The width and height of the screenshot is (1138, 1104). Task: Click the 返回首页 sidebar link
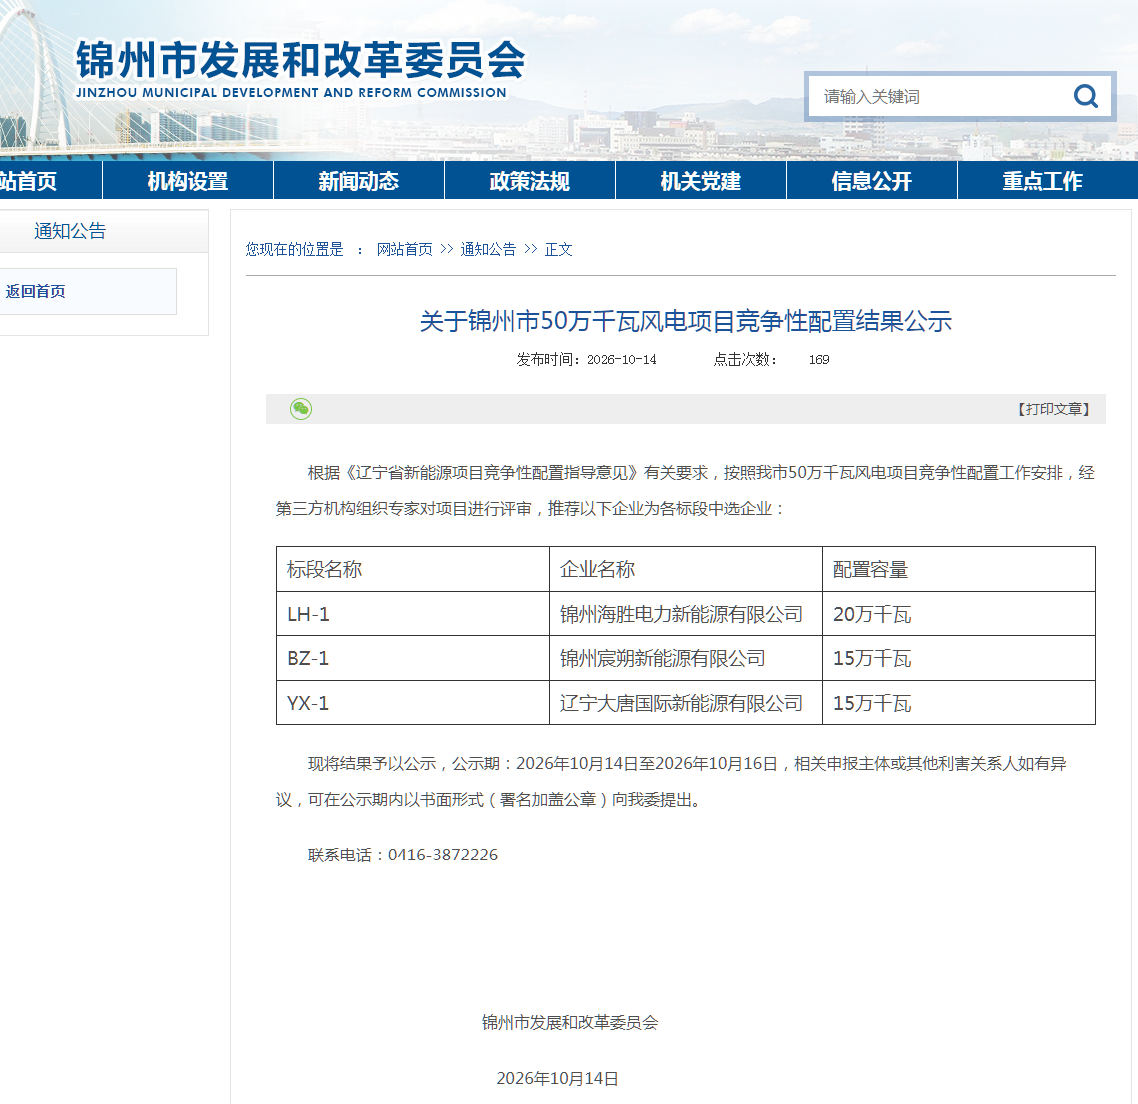[36, 291]
